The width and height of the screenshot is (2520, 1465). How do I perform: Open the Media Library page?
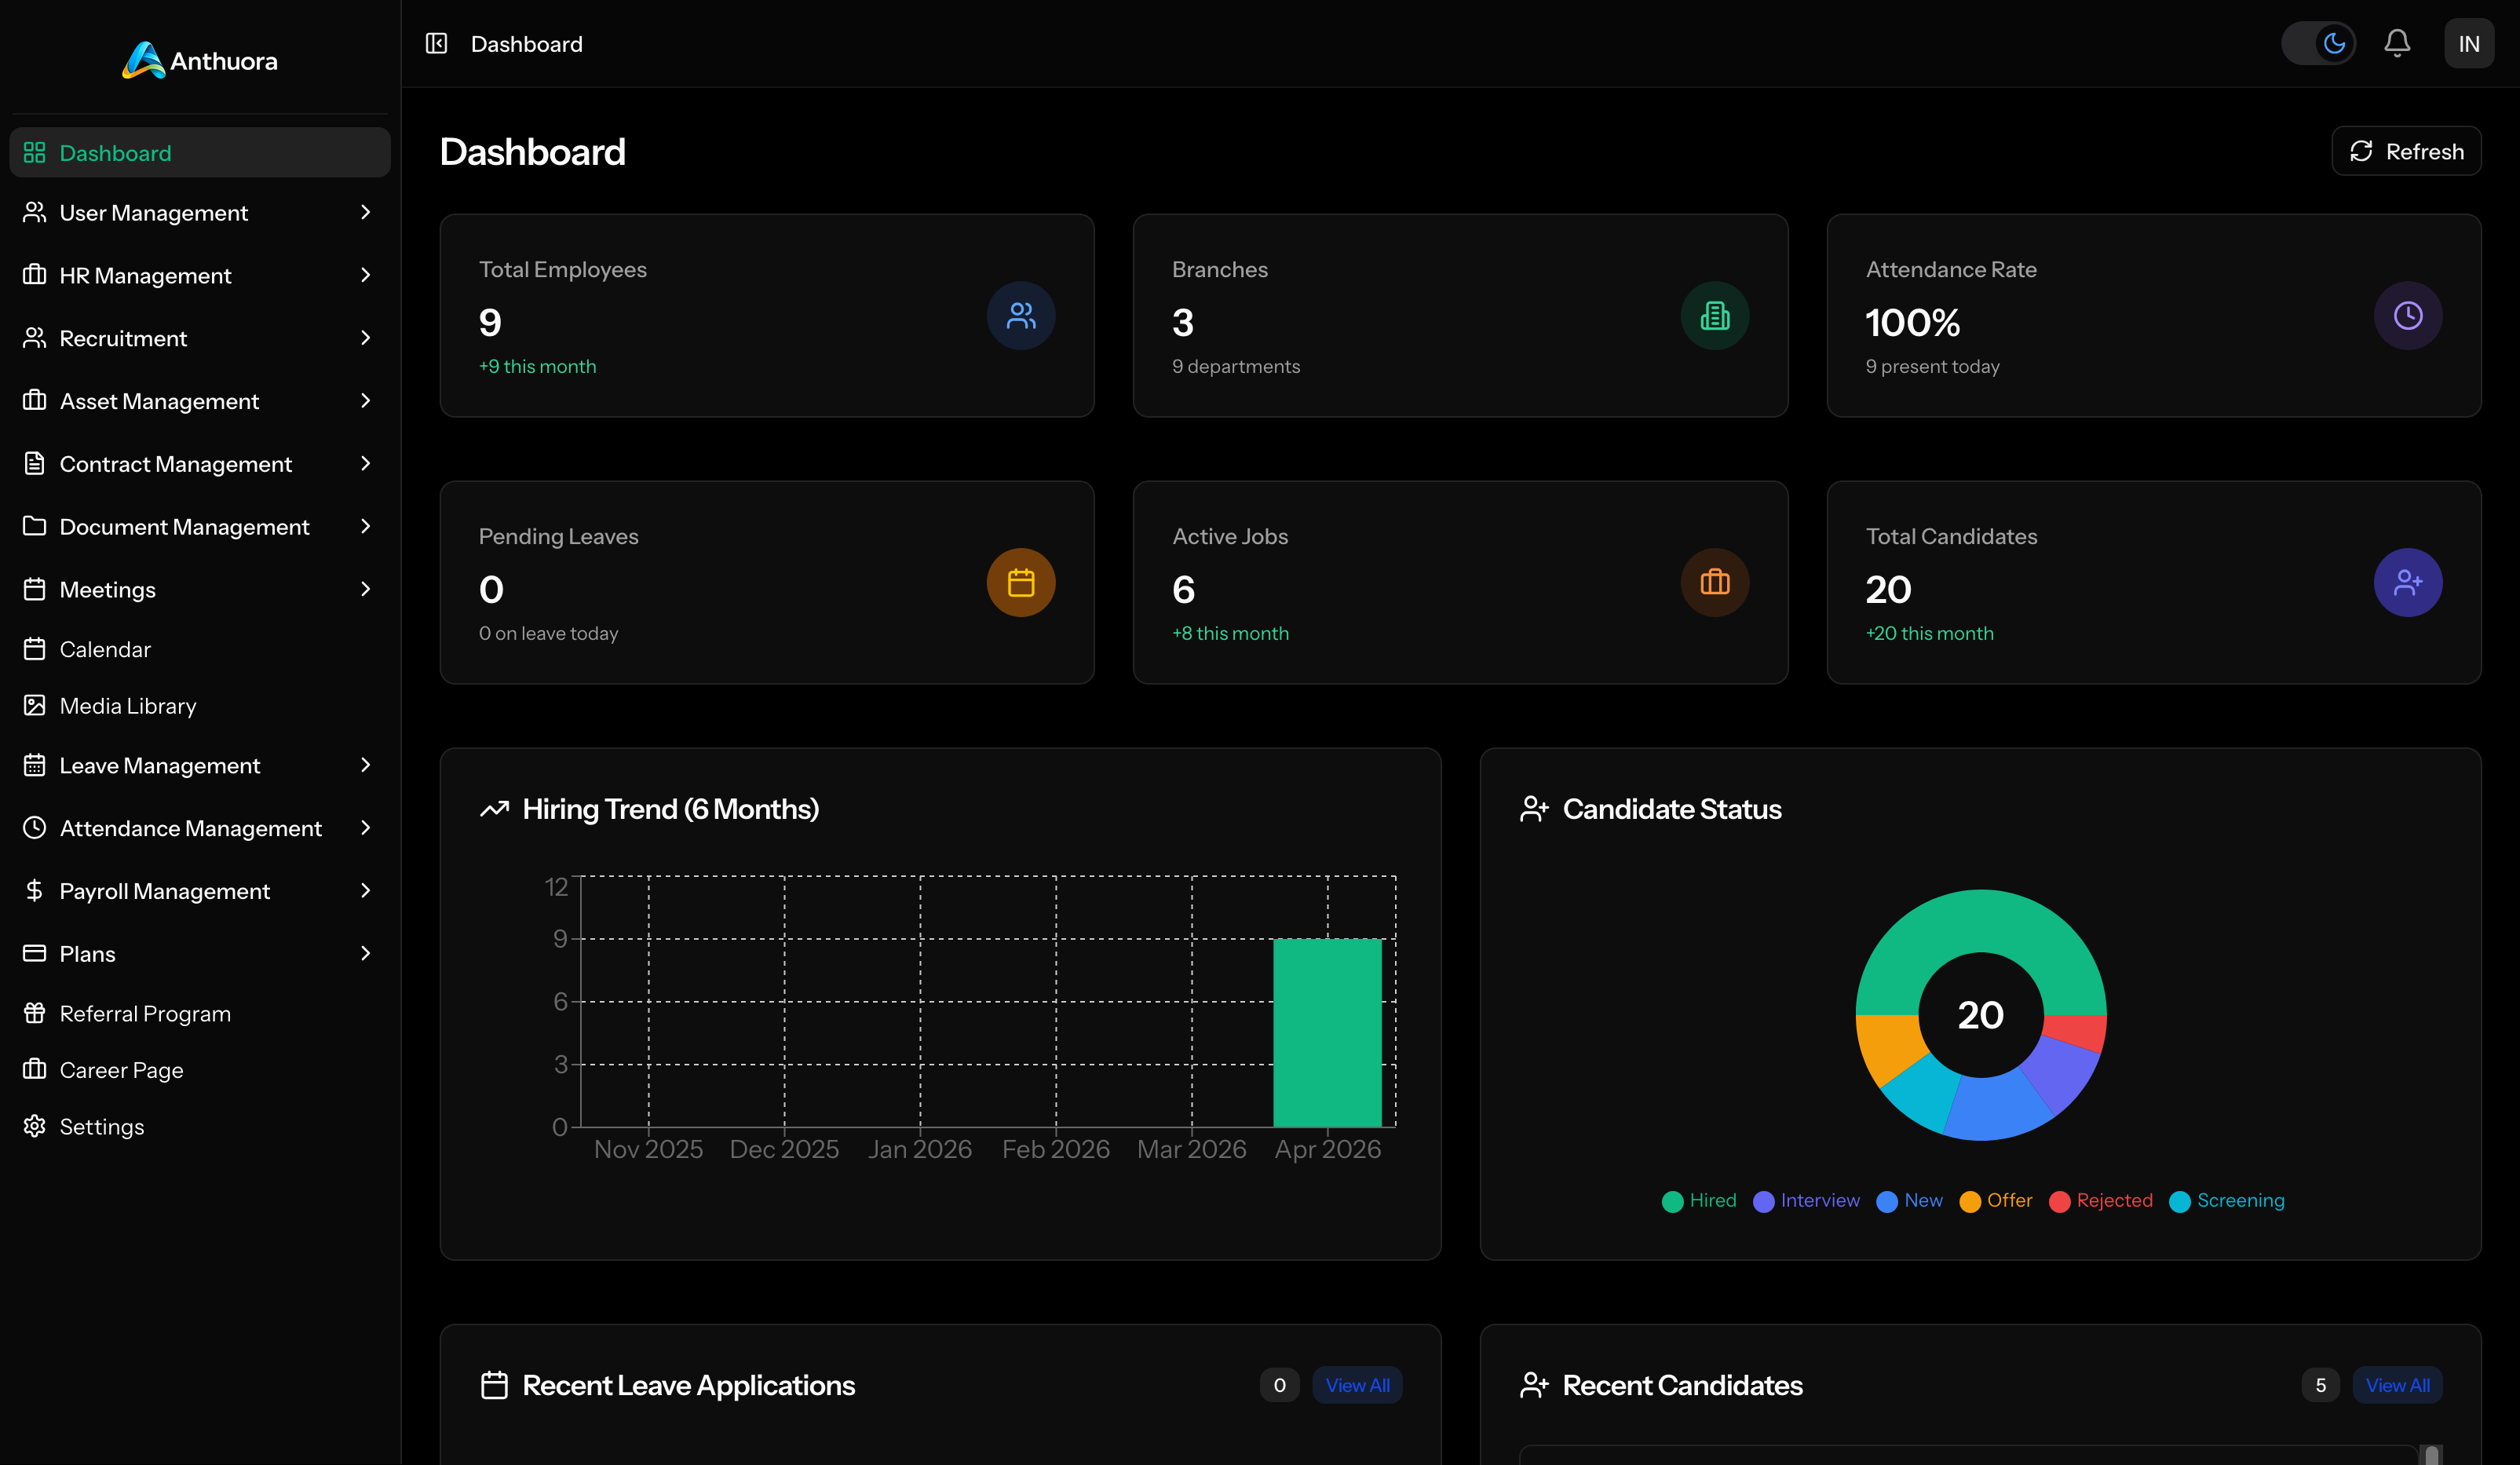(x=127, y=706)
